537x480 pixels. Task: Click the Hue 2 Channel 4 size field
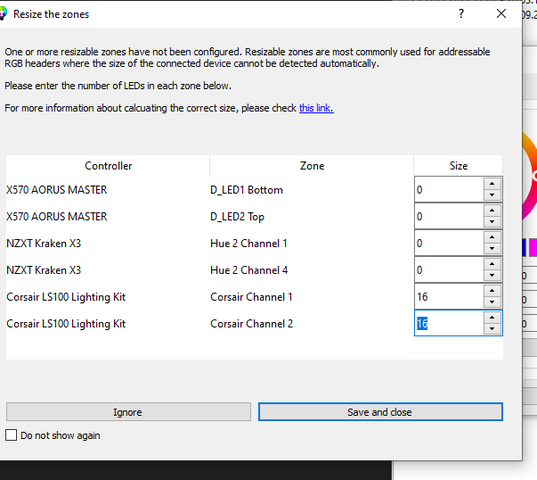(x=449, y=270)
